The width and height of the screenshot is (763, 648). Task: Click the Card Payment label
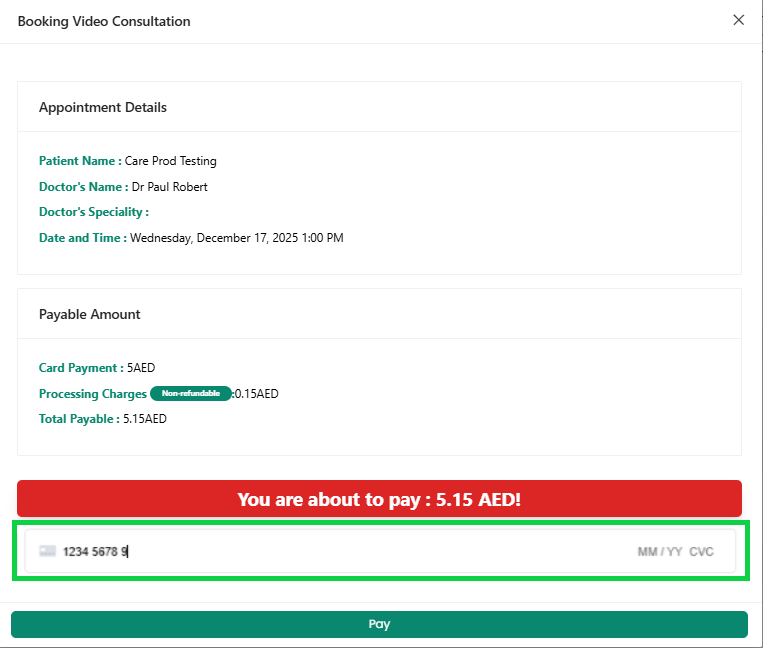(x=81, y=368)
